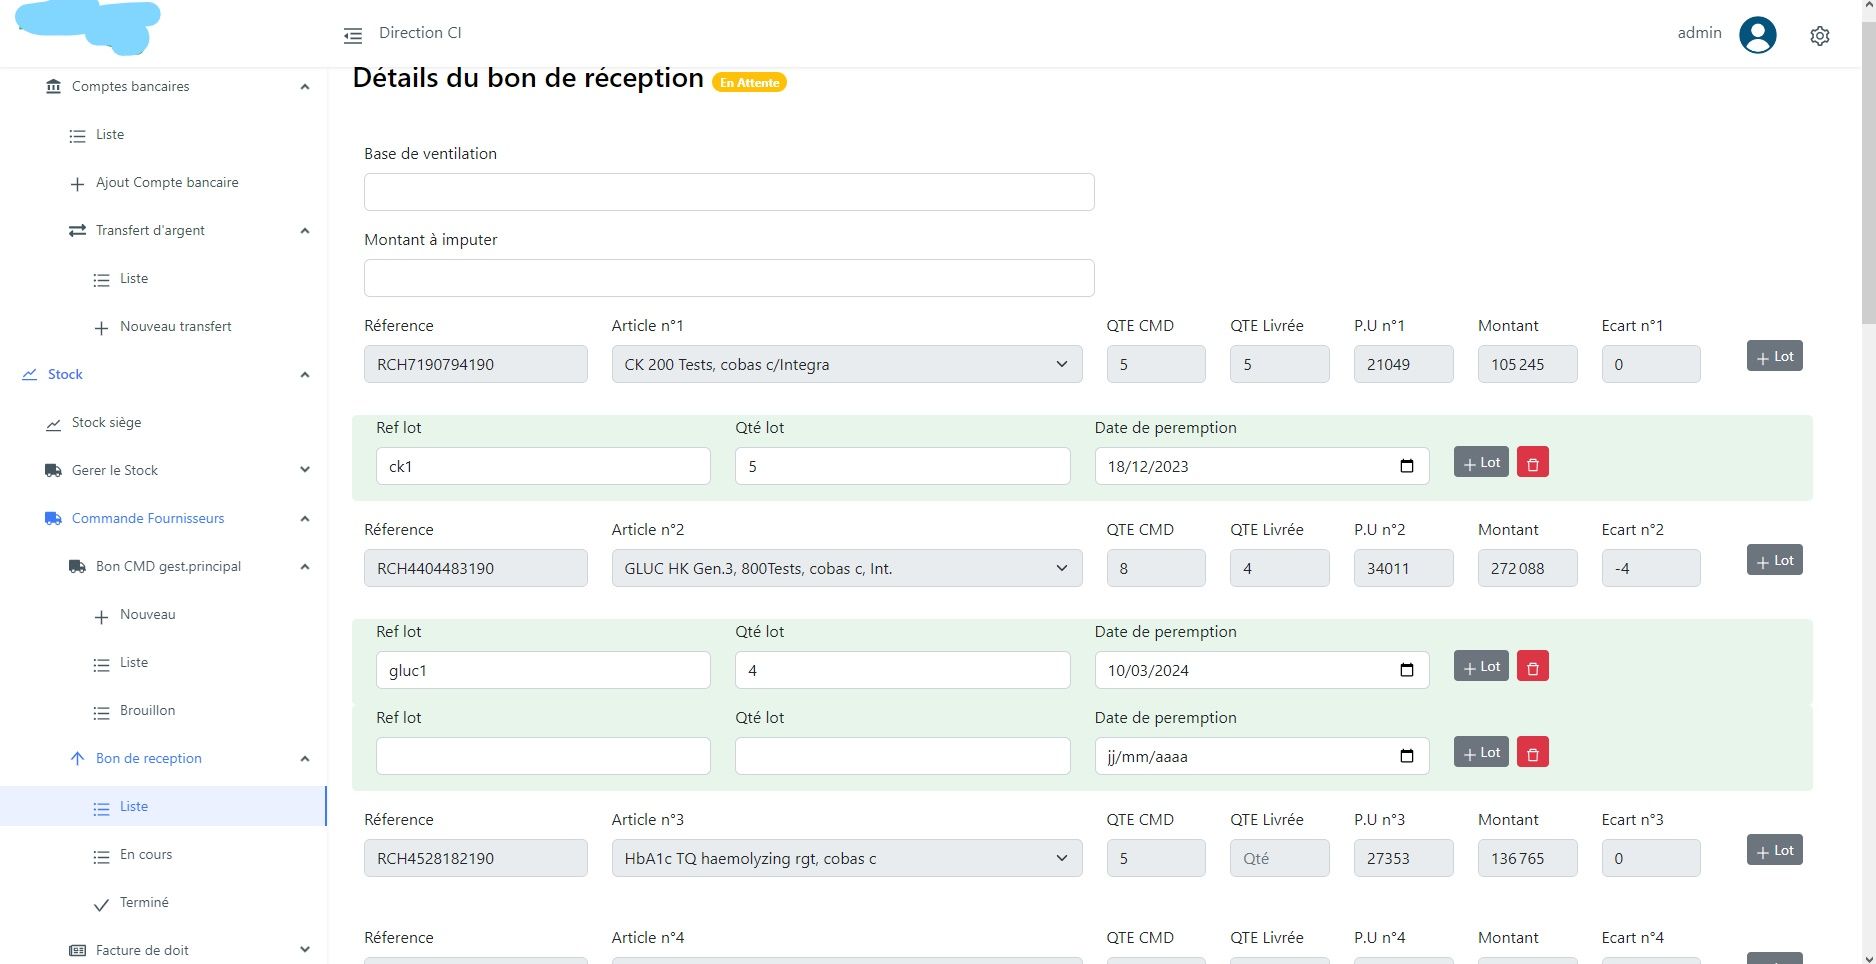
Task: Open the settings gear icon
Action: 1819,36
